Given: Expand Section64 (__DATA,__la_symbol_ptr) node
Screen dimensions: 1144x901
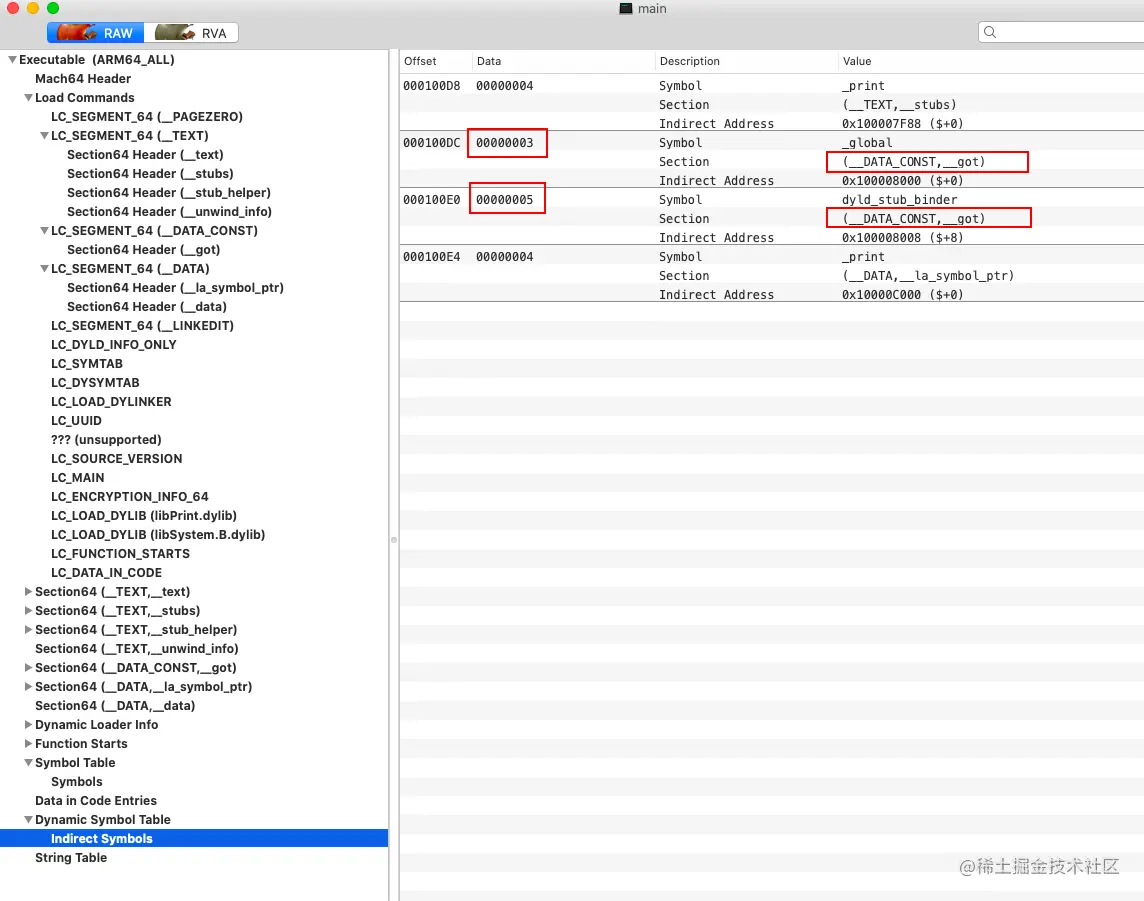Looking at the screenshot, I should 28,687.
